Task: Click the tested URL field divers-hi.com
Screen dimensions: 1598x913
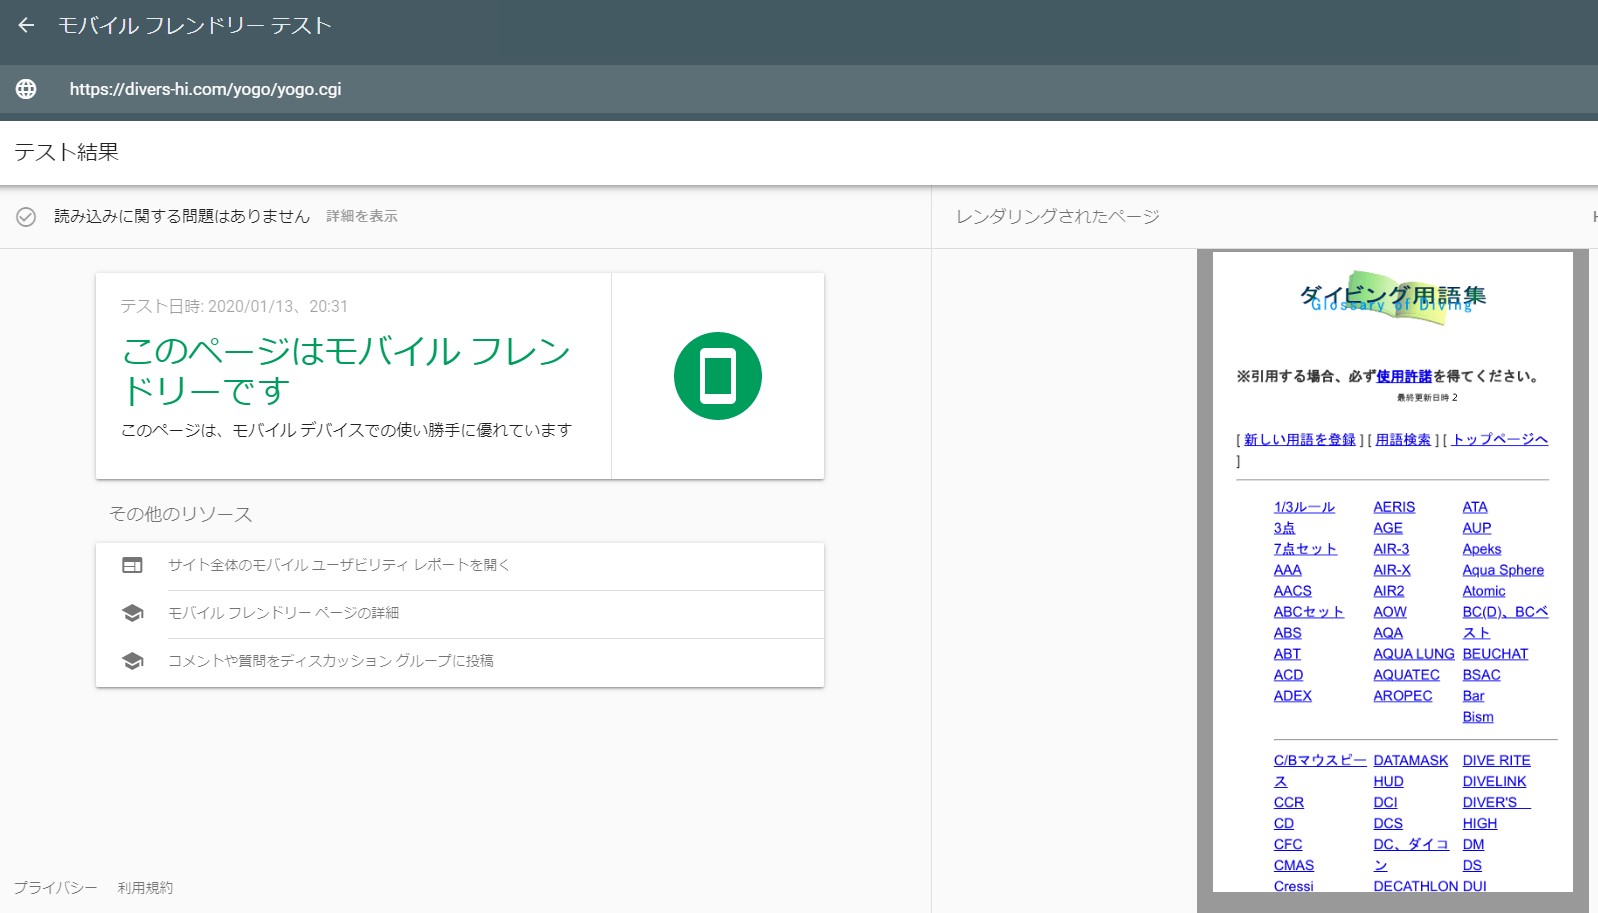Action: point(205,89)
